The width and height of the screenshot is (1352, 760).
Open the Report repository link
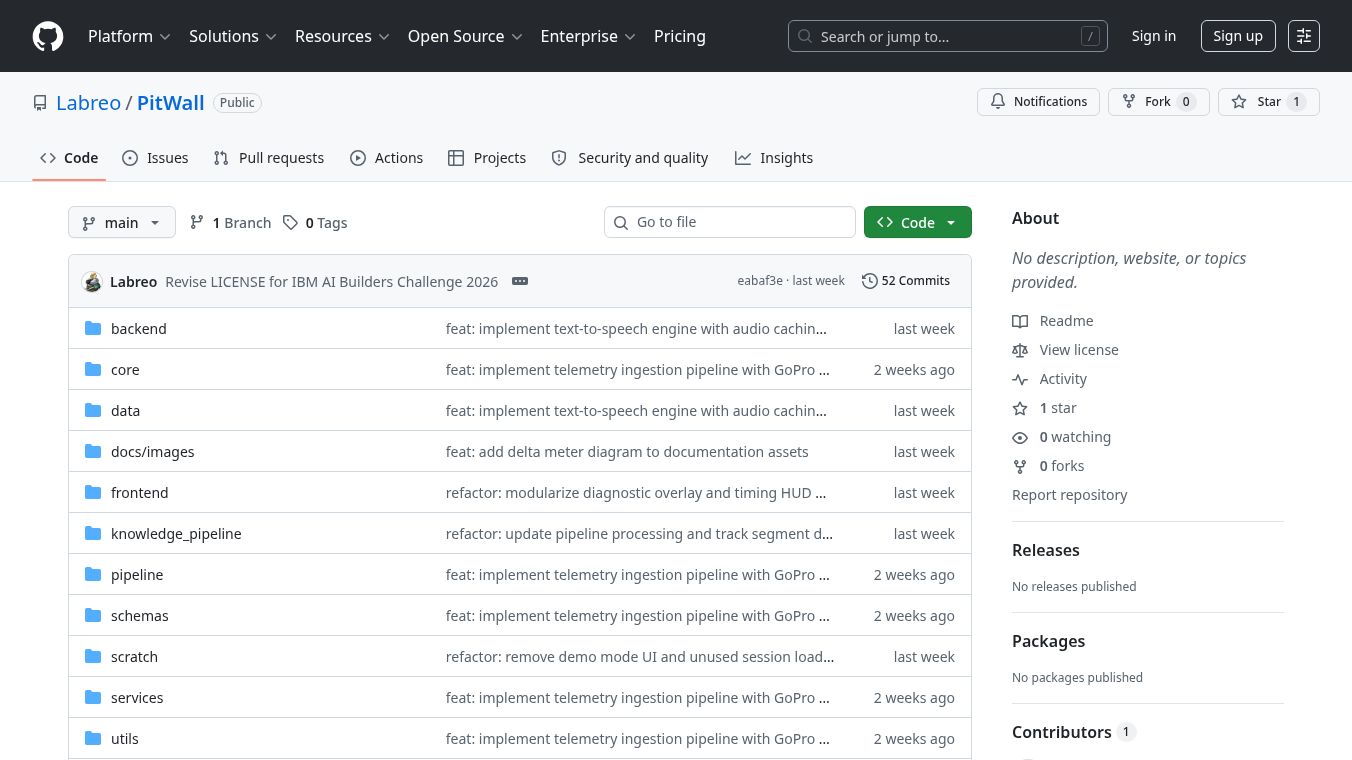tap(1069, 495)
